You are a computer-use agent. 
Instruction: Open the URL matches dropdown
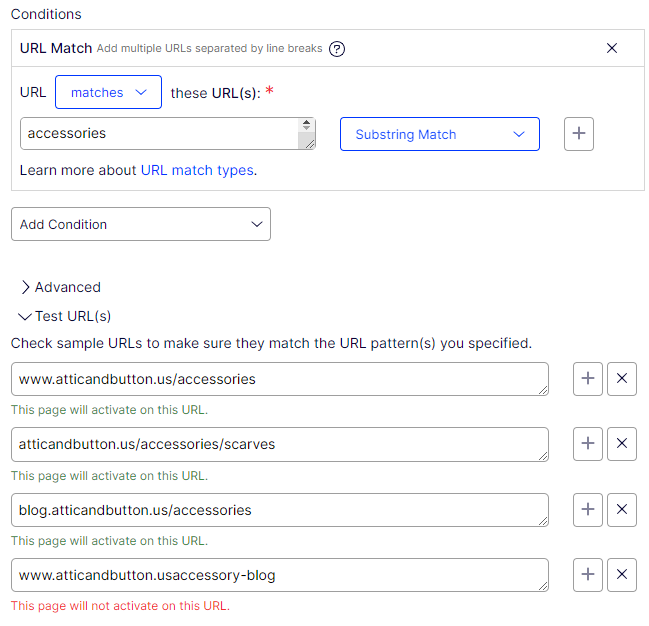coord(108,92)
